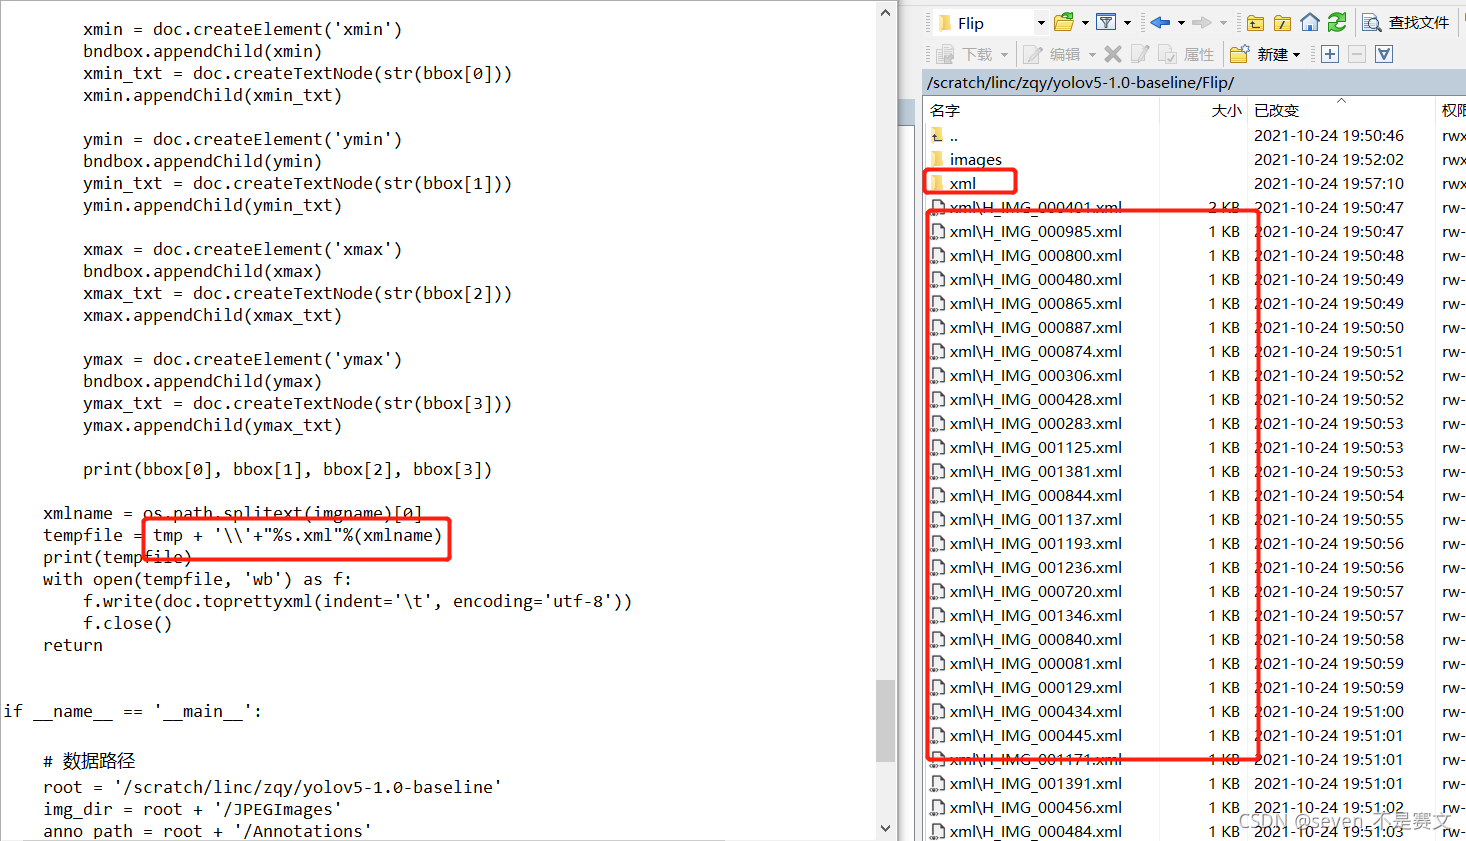1466x841 pixels.
Task: Click code line if __name__ == '__main__':
Action: [x=133, y=711]
